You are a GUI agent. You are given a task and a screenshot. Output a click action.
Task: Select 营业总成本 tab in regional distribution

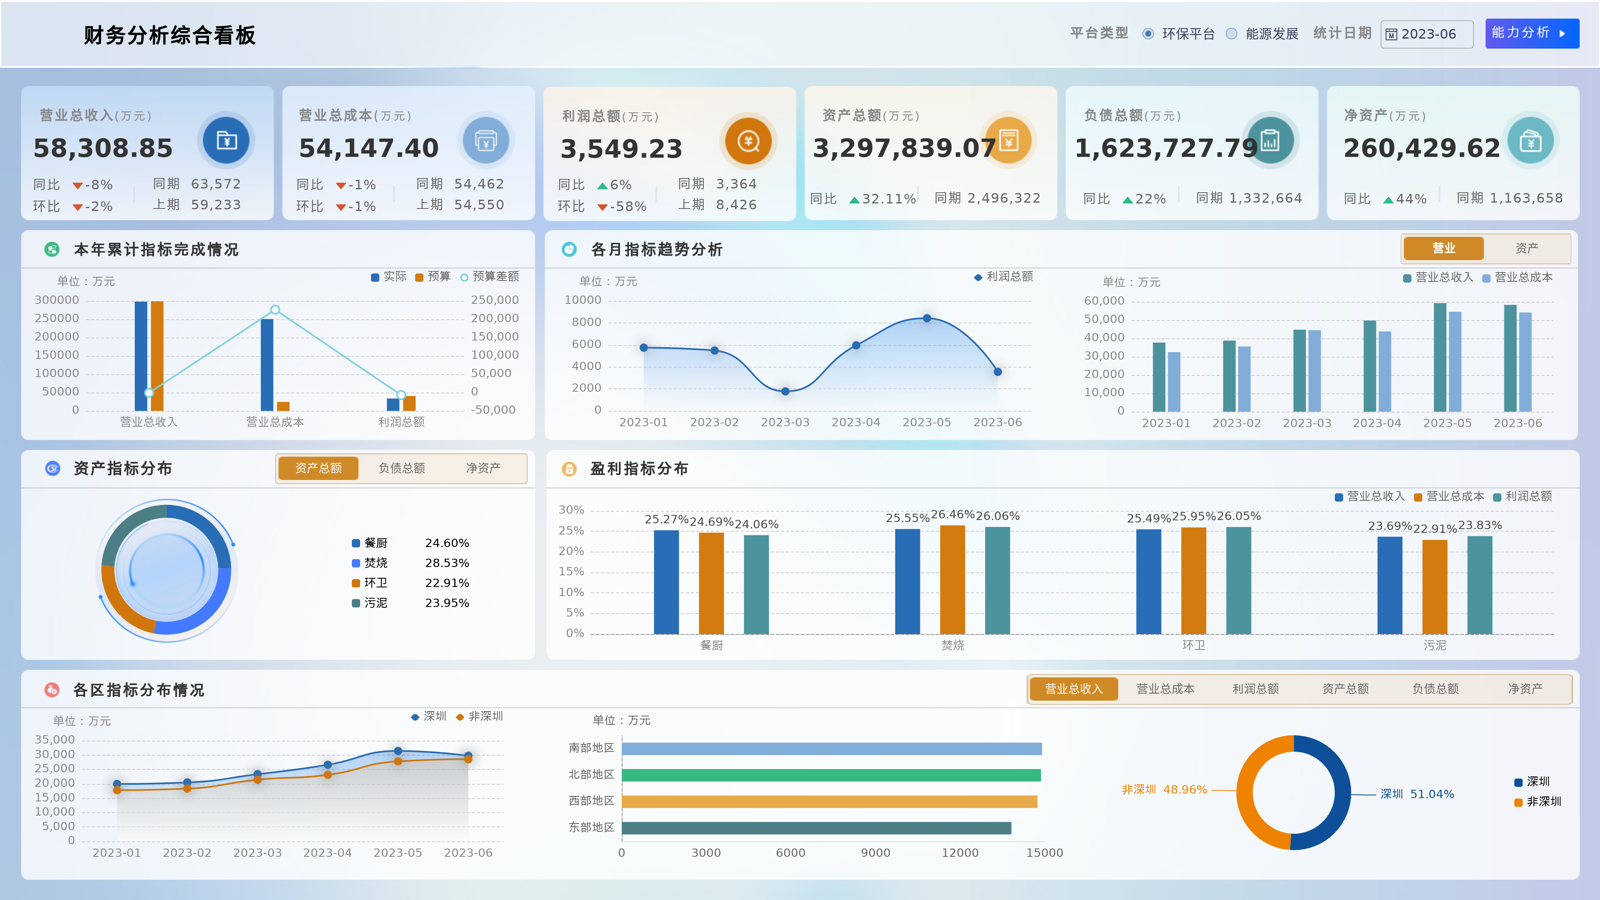[x=1165, y=689]
